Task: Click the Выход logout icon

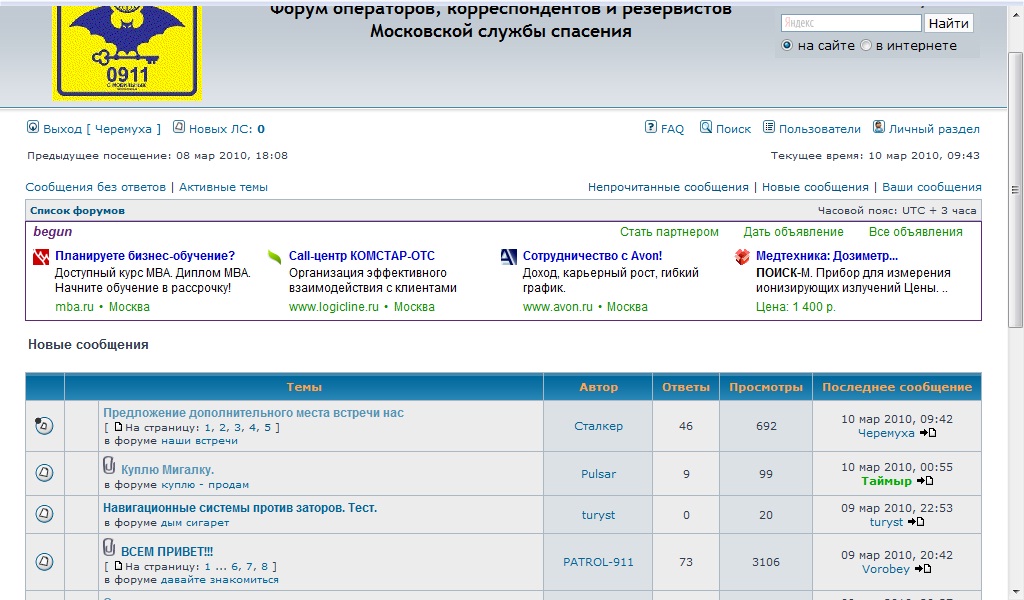Action: [x=33, y=128]
